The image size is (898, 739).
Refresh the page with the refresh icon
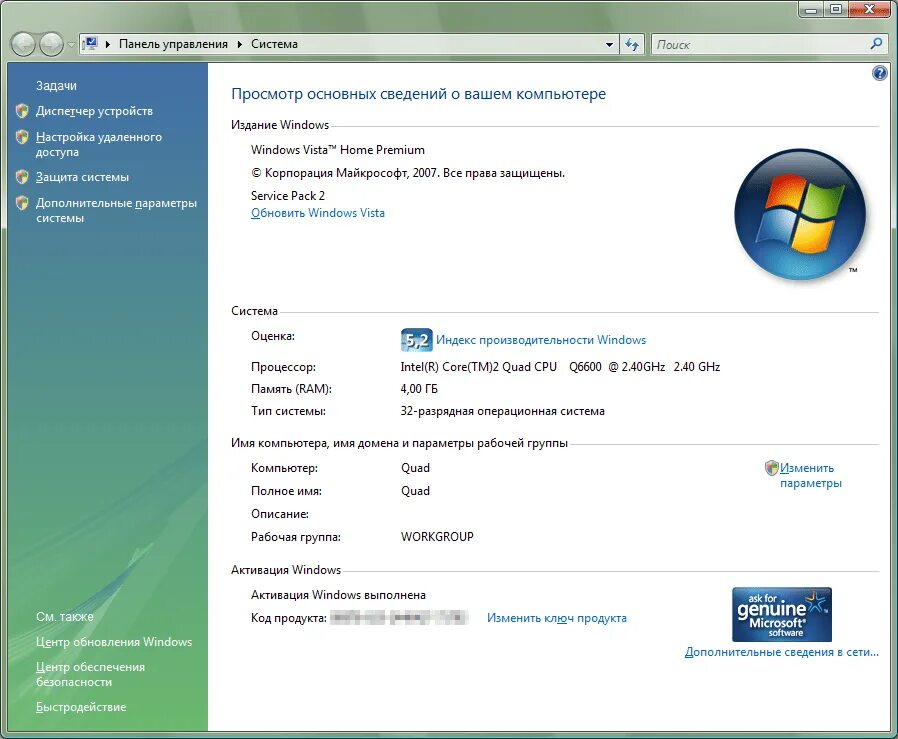(x=632, y=45)
